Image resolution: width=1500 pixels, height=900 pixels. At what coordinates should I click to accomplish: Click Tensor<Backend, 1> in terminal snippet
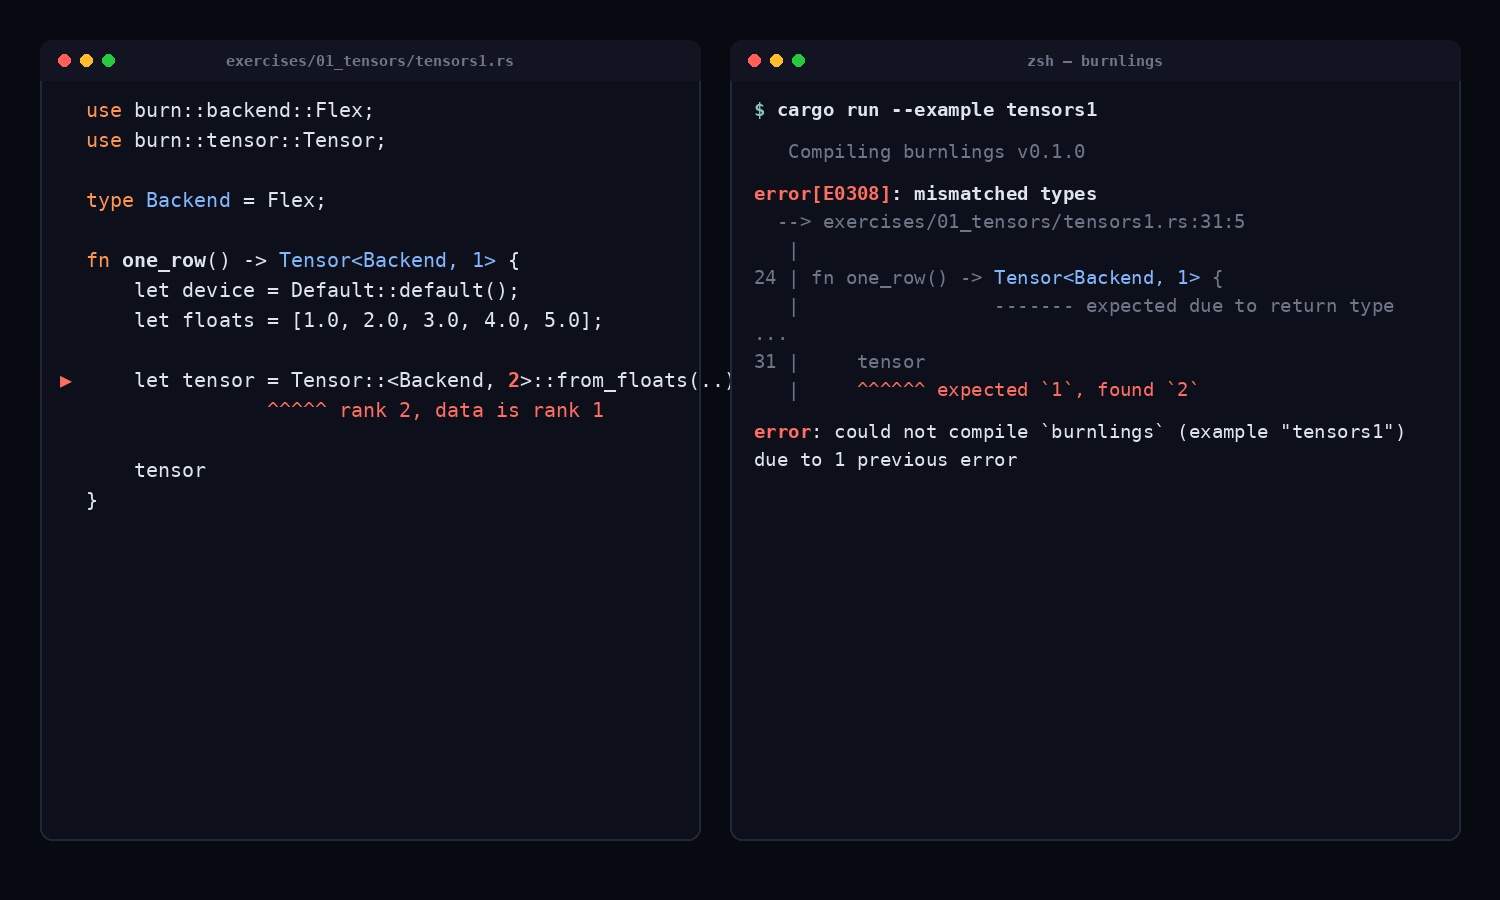[x=1097, y=278]
